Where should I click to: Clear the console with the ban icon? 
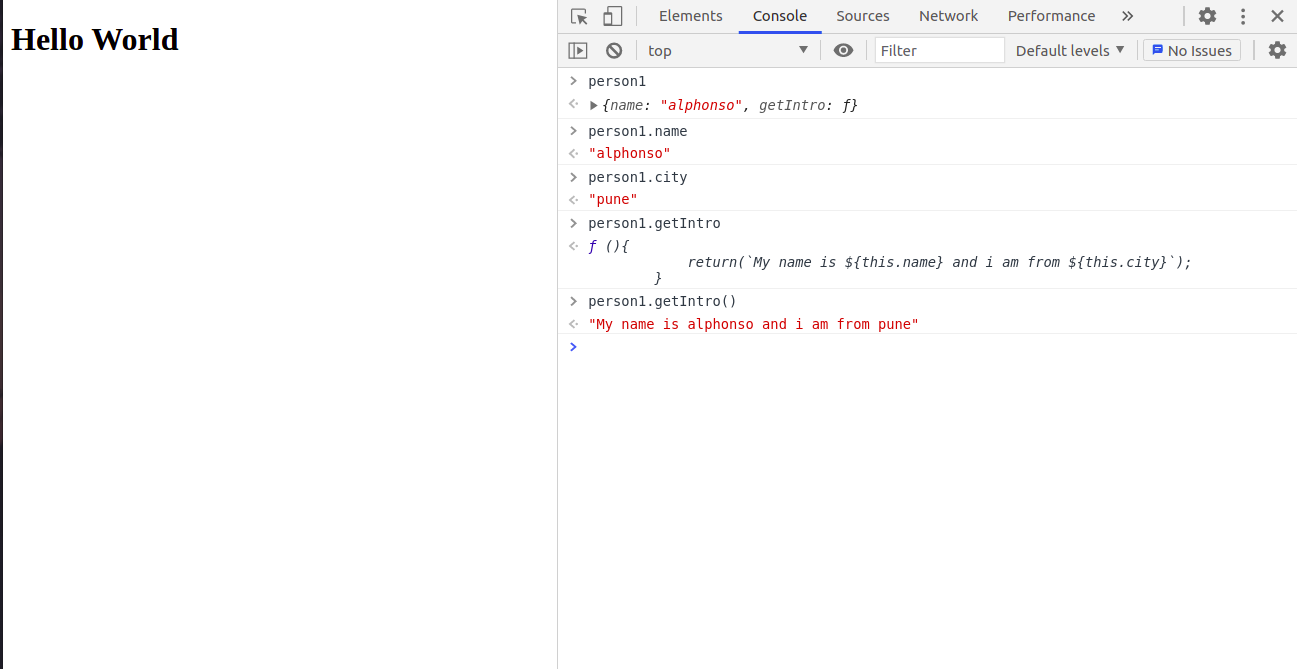pyautogui.click(x=614, y=50)
